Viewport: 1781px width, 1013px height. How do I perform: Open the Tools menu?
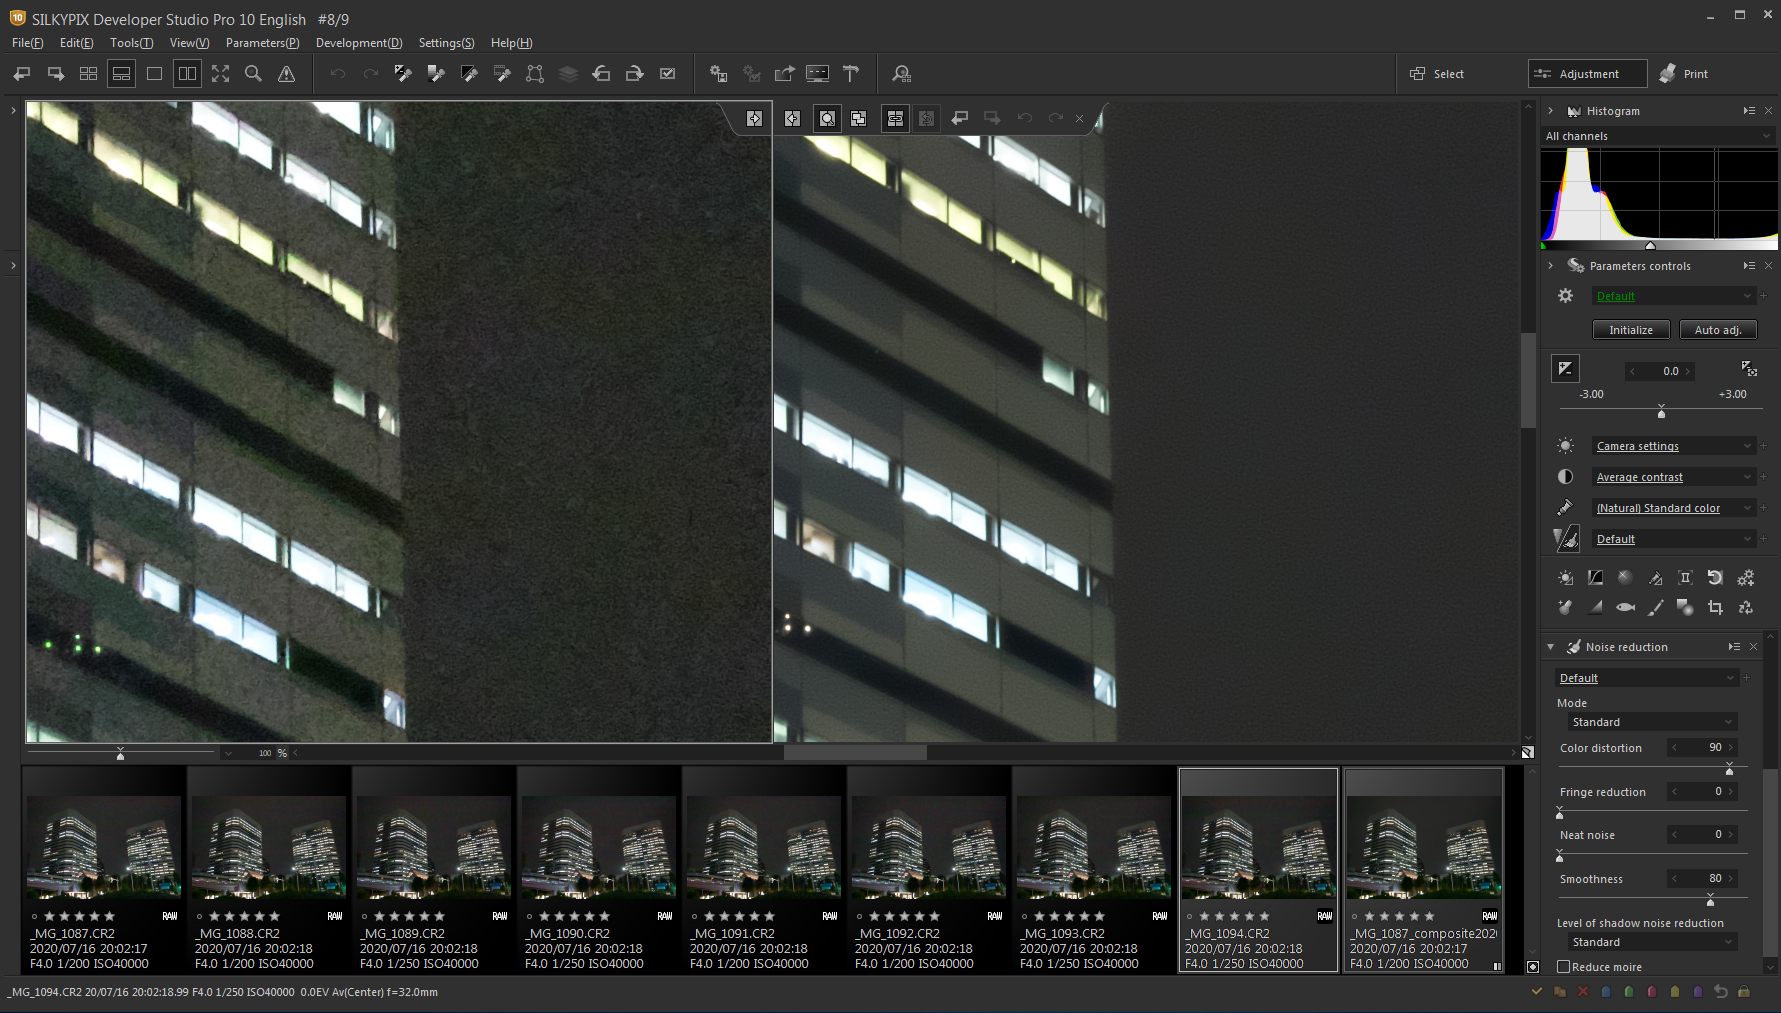tap(131, 43)
